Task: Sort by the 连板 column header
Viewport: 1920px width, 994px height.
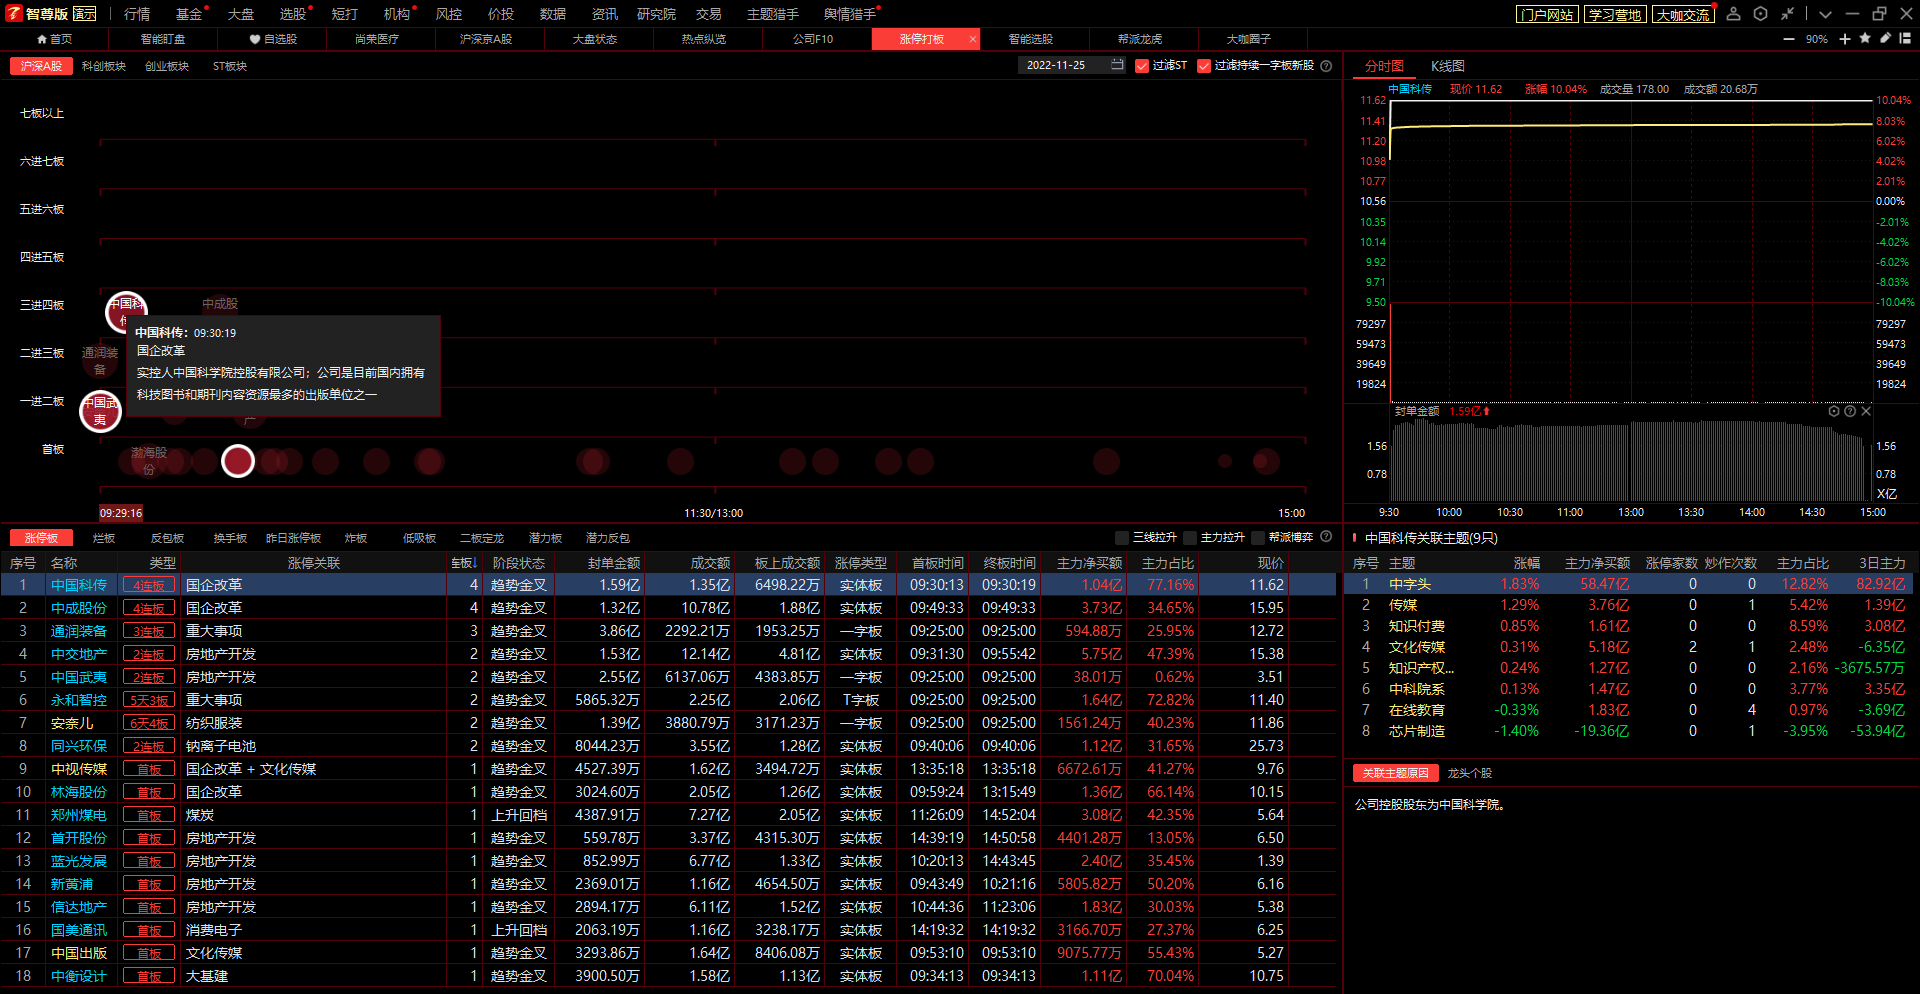Action: (463, 563)
